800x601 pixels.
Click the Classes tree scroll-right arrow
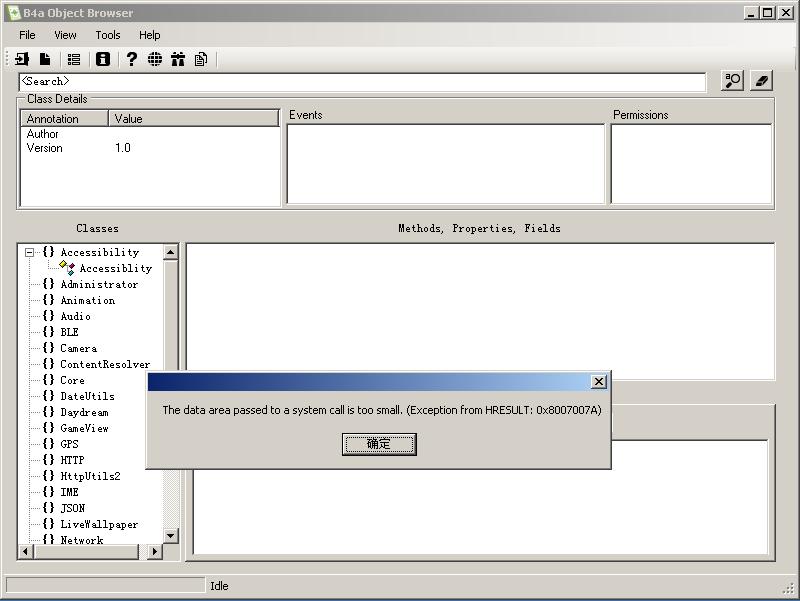155,552
